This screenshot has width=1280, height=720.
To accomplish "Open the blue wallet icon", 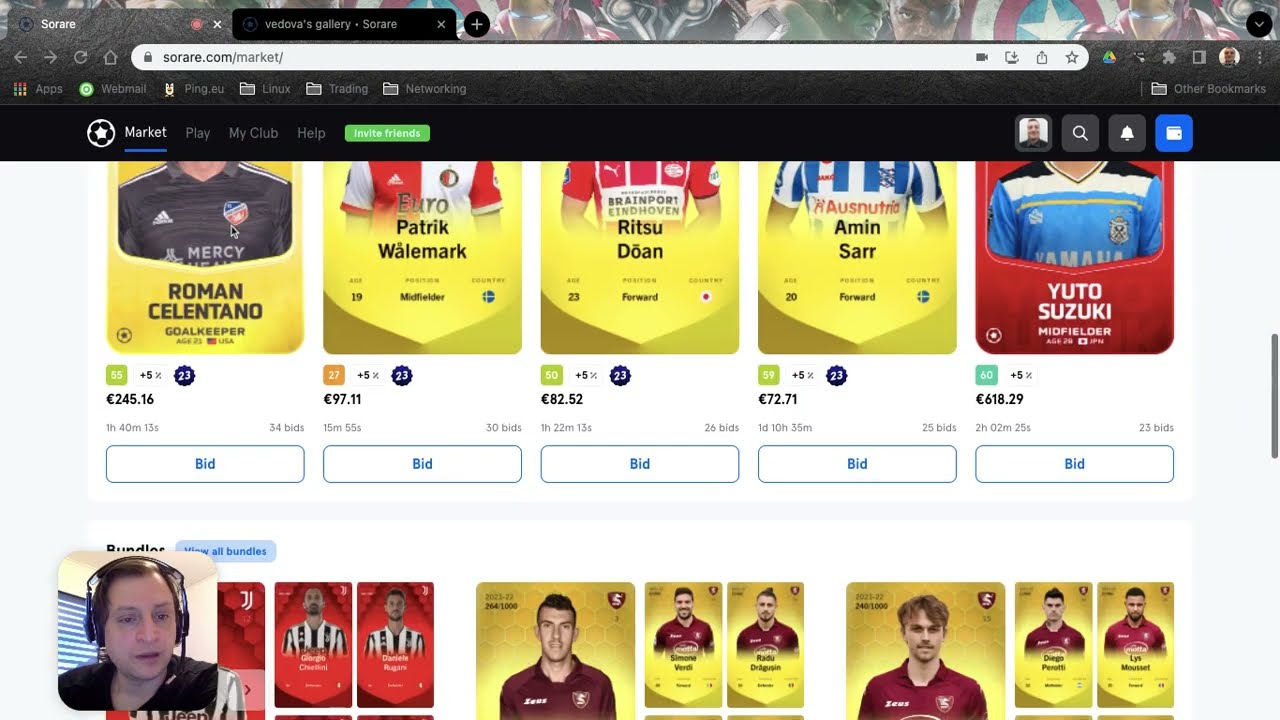I will click(1174, 133).
